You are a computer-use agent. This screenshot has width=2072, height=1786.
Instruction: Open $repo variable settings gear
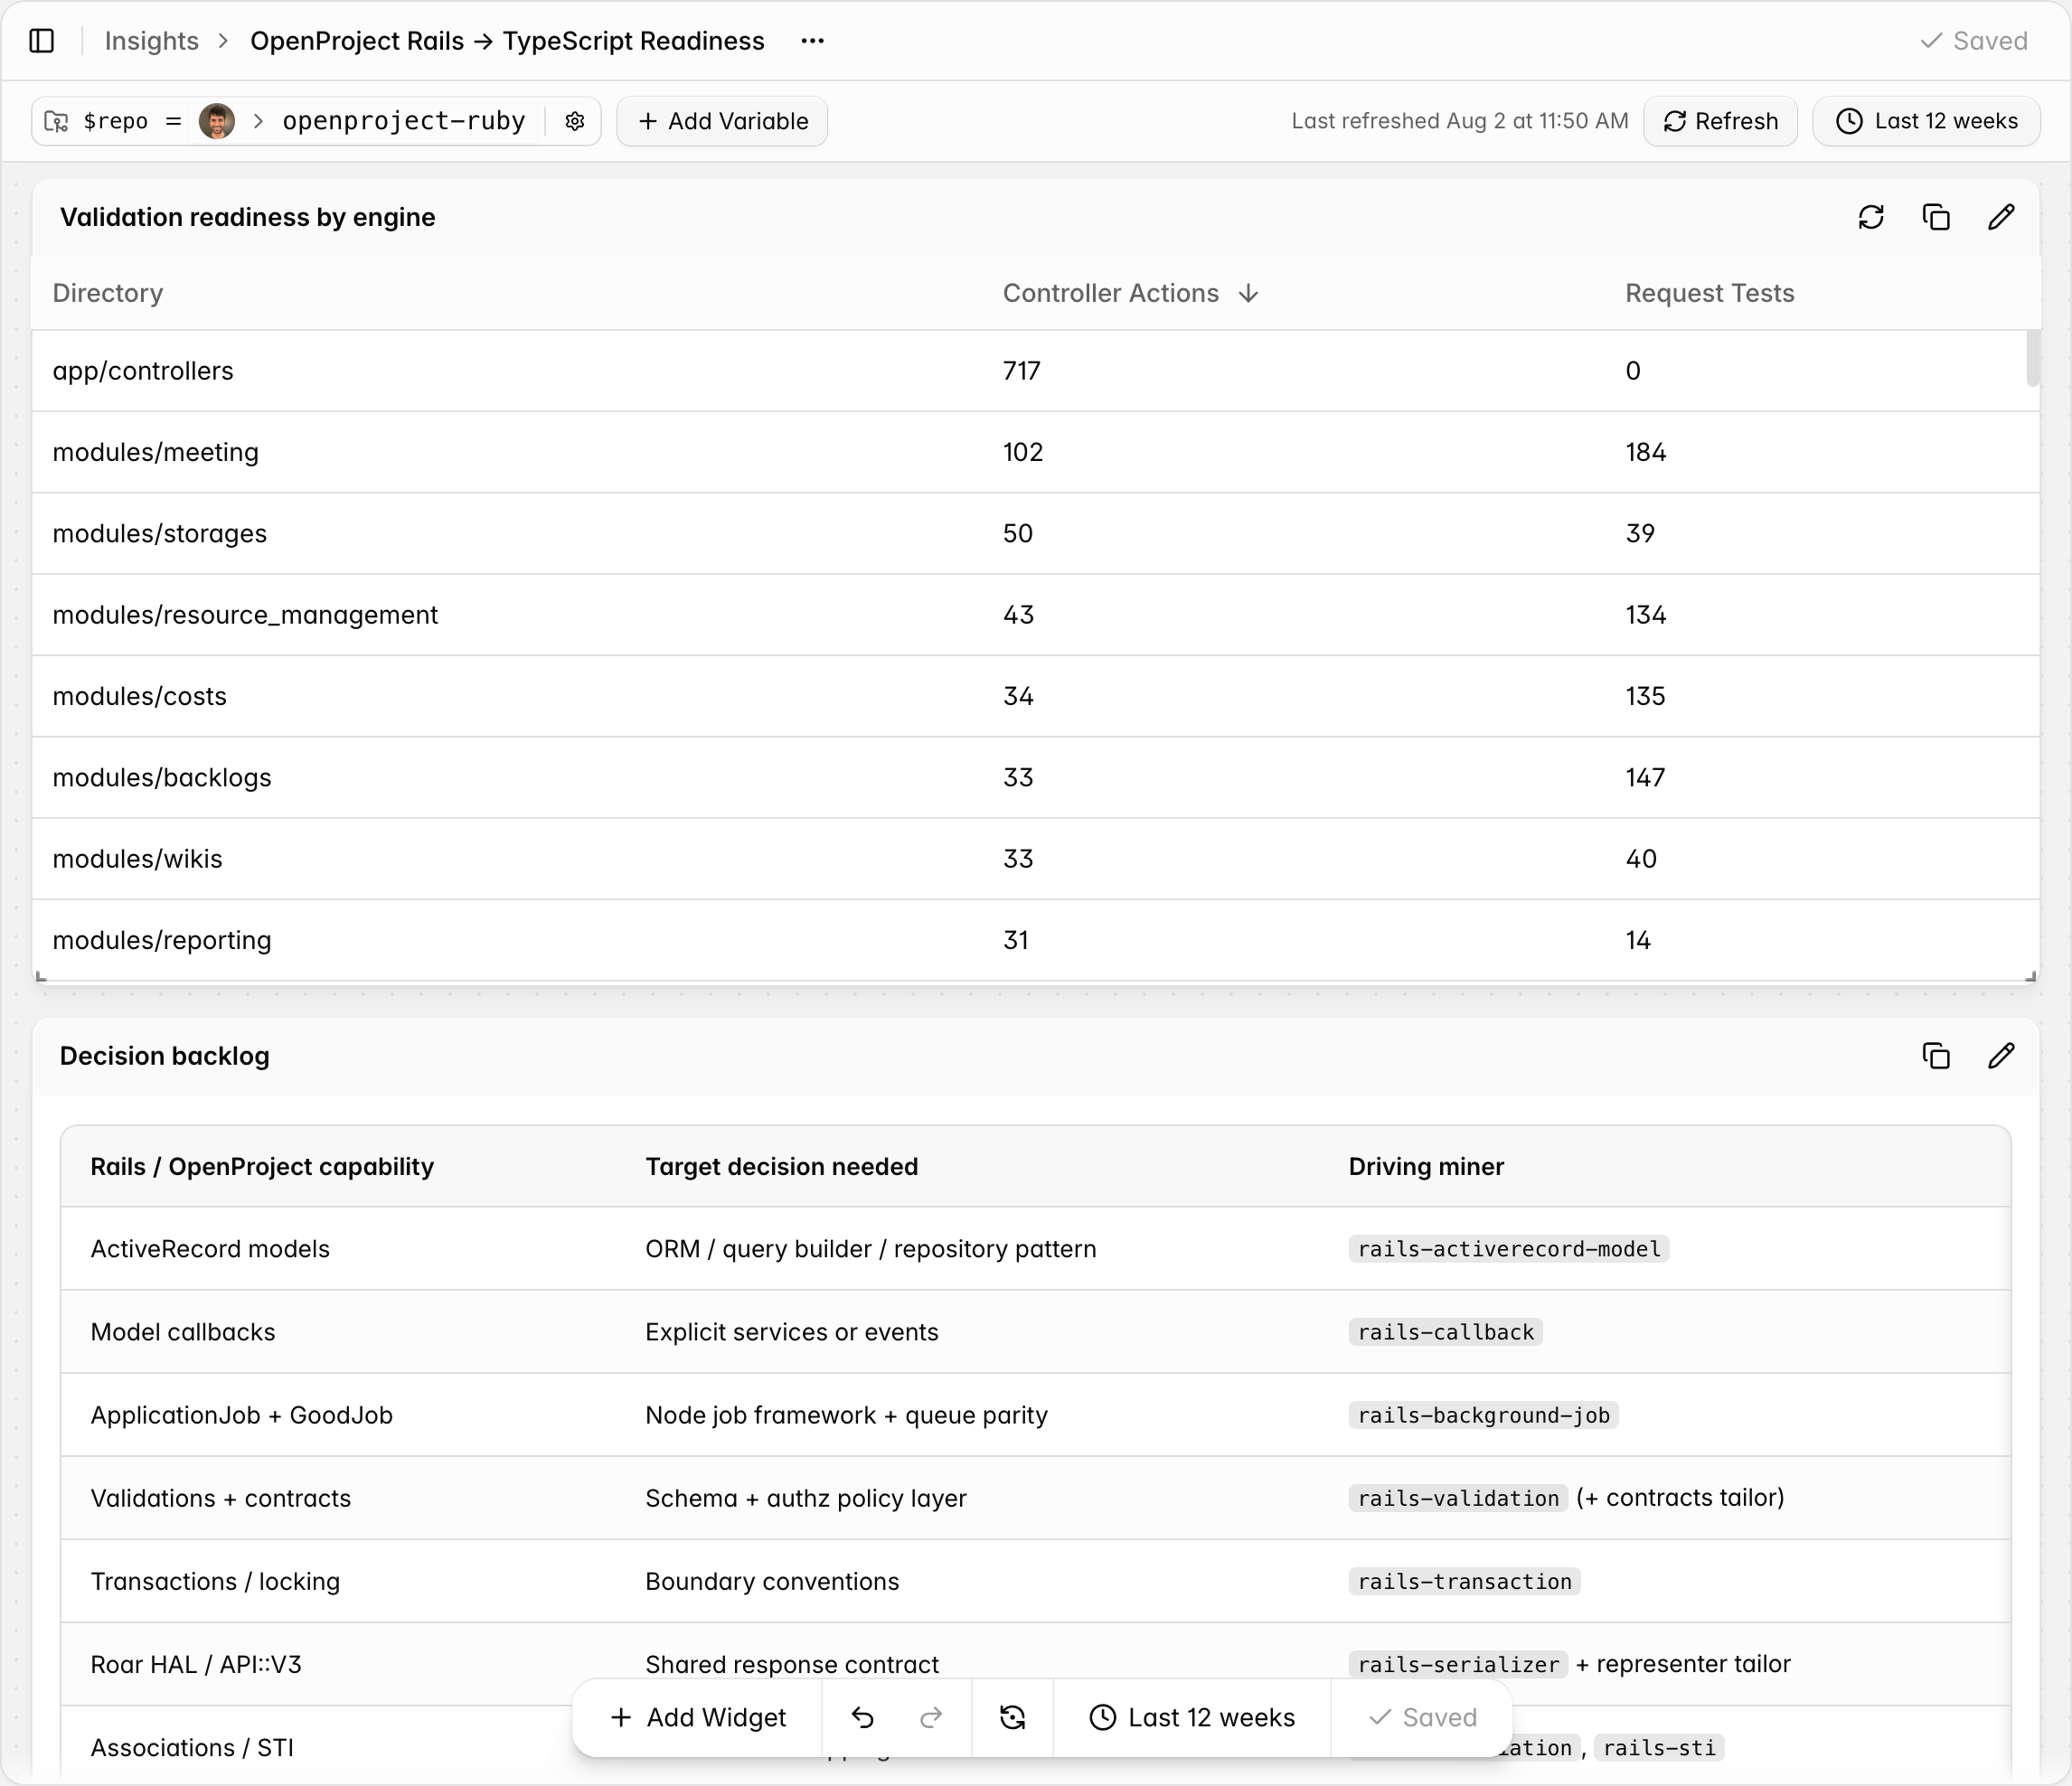(574, 121)
